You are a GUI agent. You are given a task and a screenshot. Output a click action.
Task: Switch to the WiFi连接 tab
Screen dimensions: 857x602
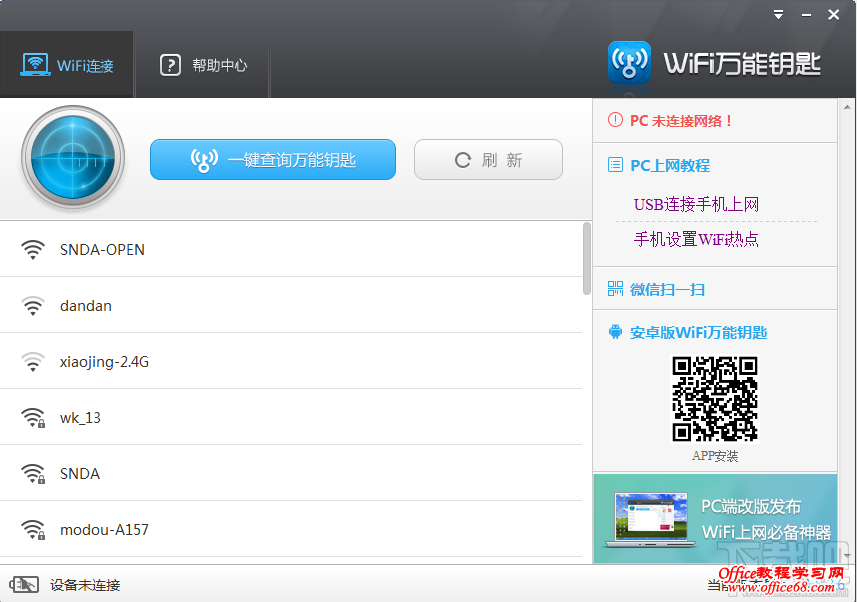67,64
